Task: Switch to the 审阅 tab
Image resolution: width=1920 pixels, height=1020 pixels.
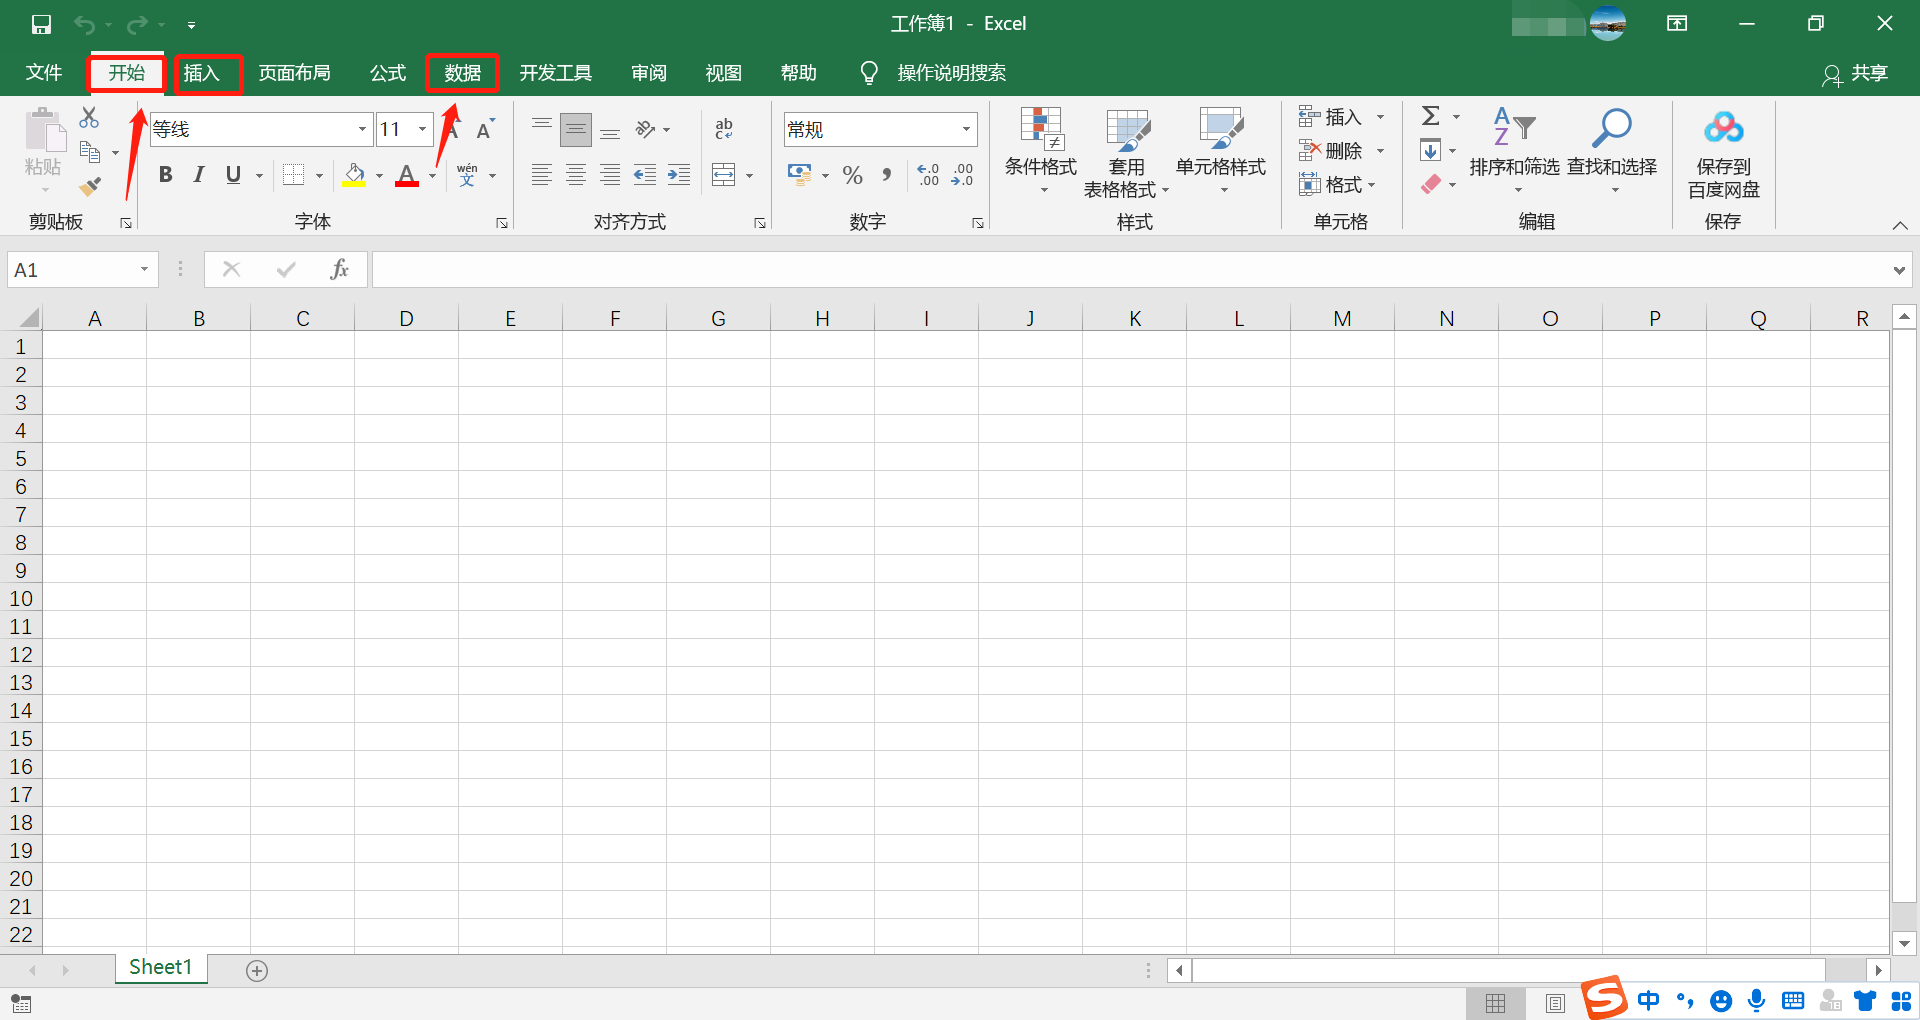Action: [x=649, y=73]
